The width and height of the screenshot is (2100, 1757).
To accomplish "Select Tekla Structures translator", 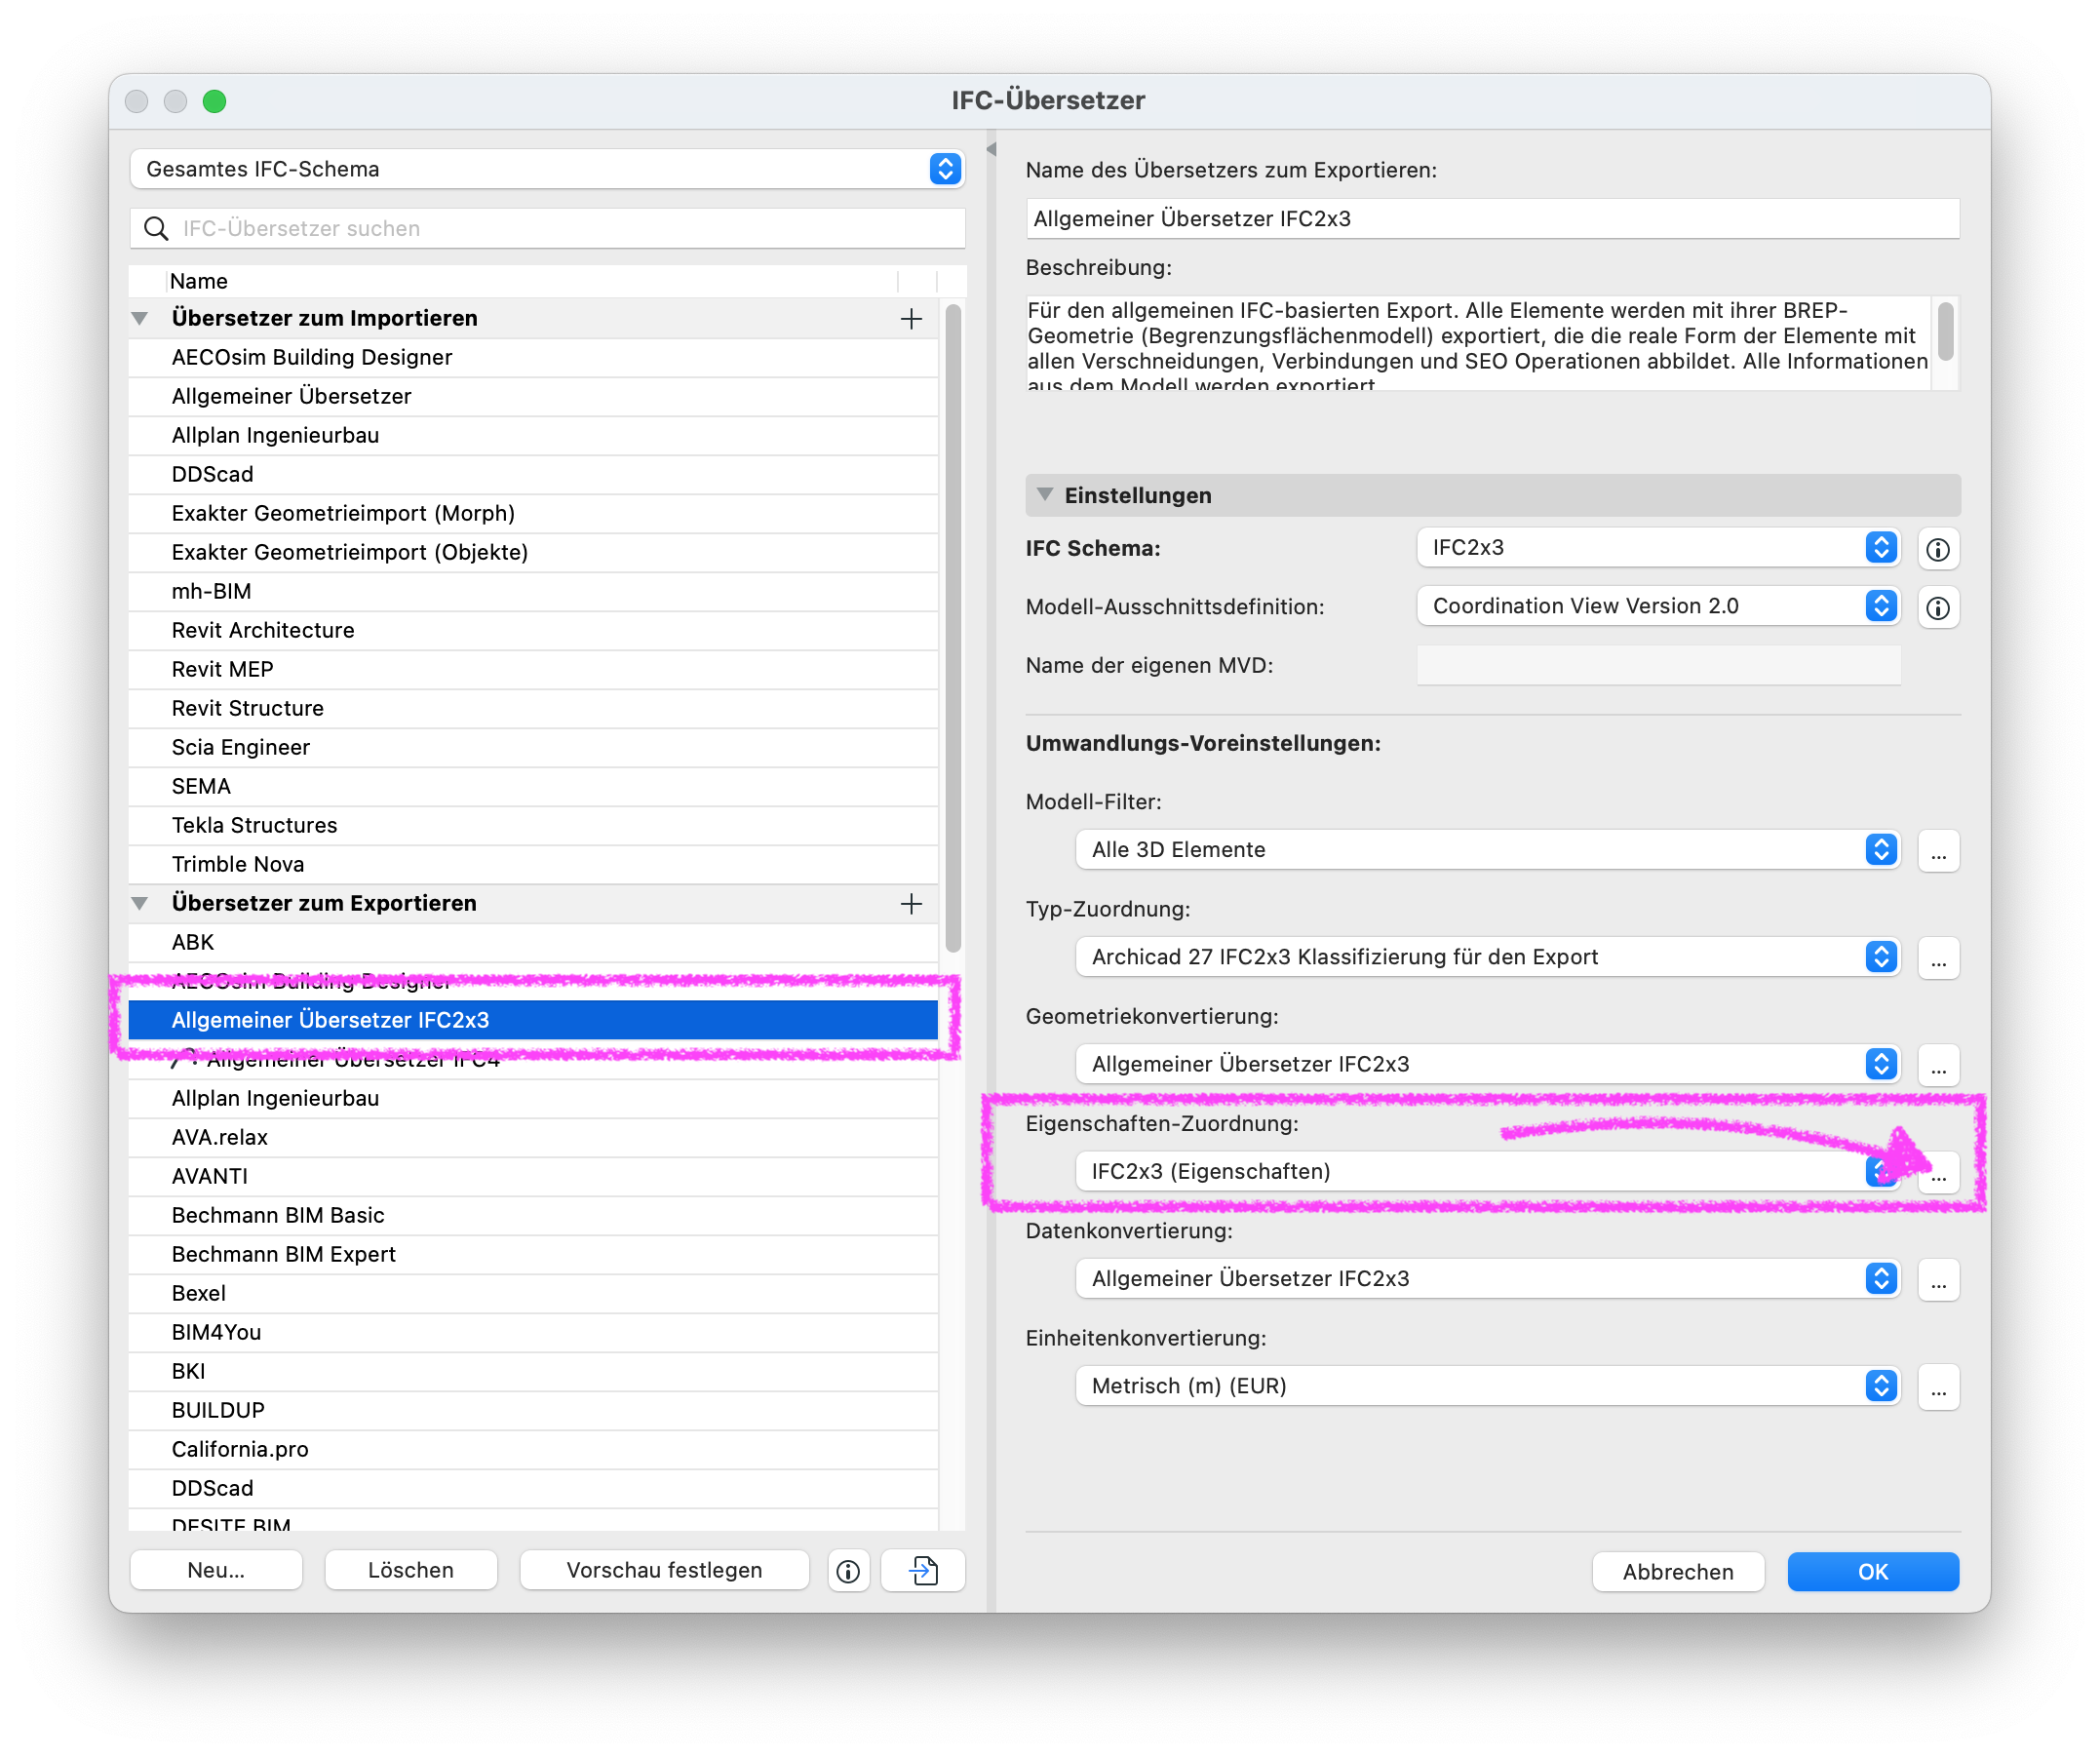I will pos(533,826).
